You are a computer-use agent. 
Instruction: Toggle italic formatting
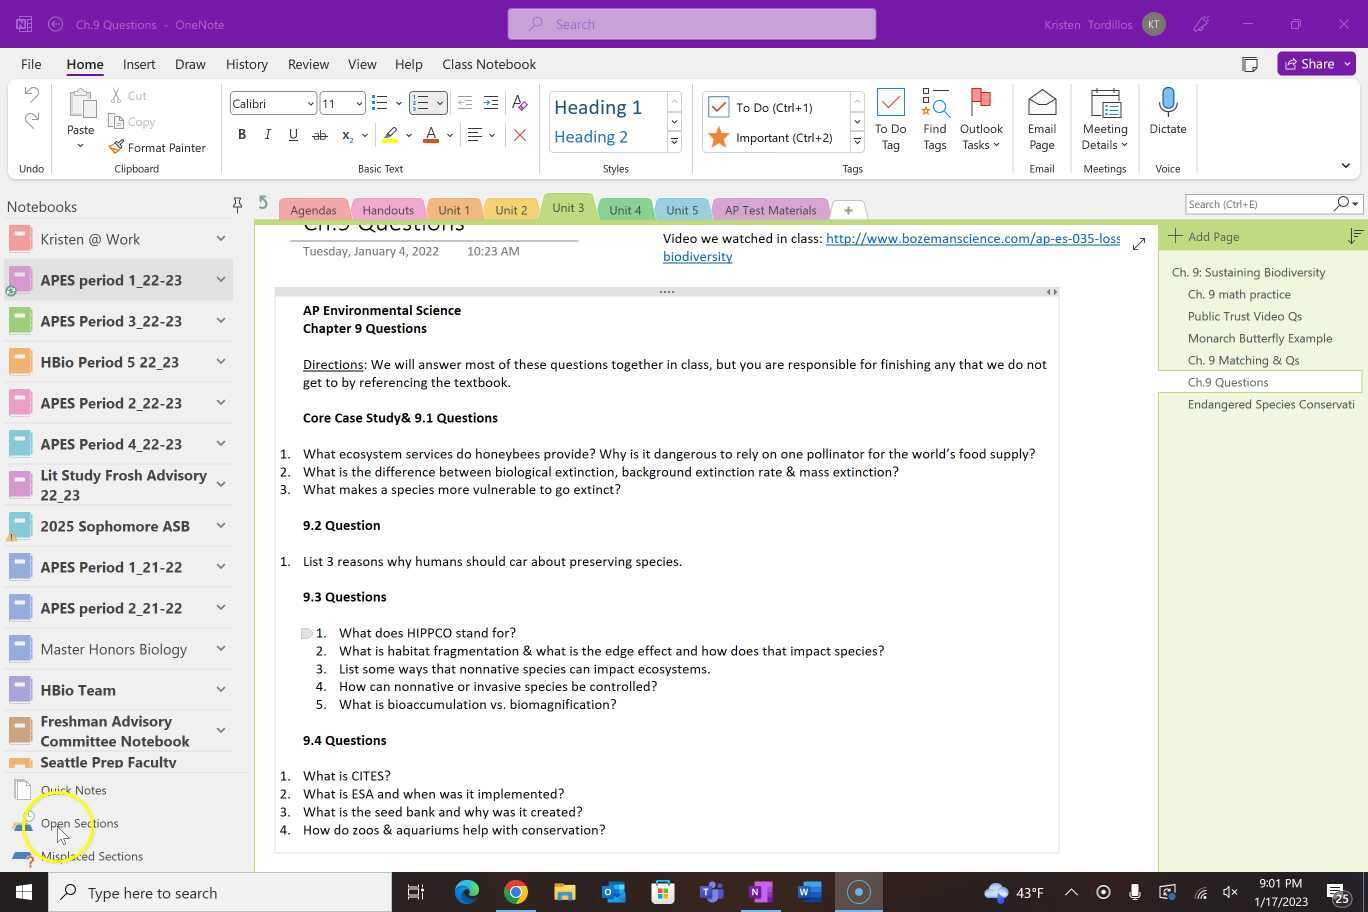pyautogui.click(x=267, y=135)
